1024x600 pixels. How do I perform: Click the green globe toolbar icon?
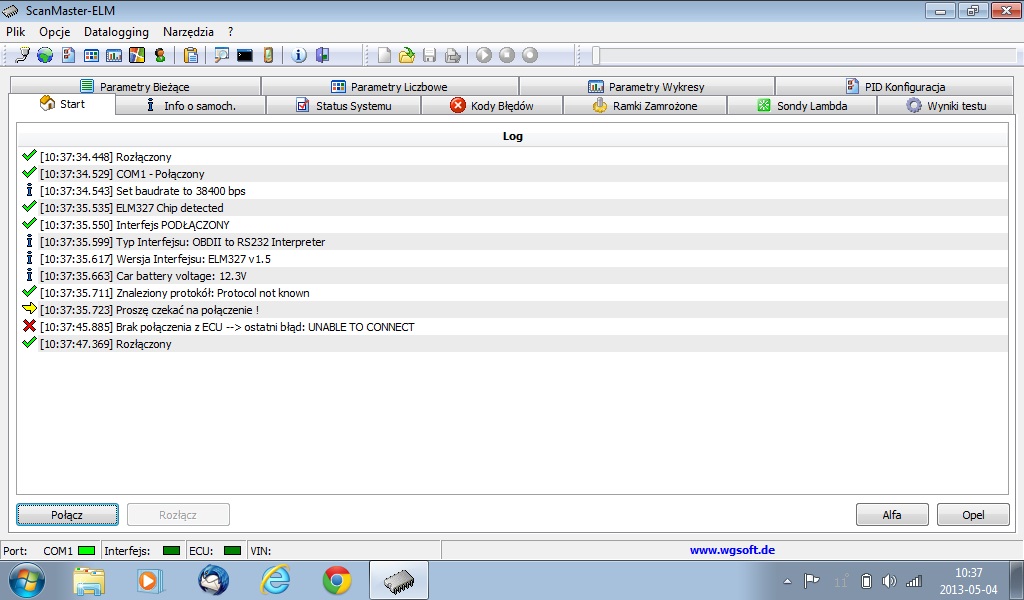coord(45,55)
